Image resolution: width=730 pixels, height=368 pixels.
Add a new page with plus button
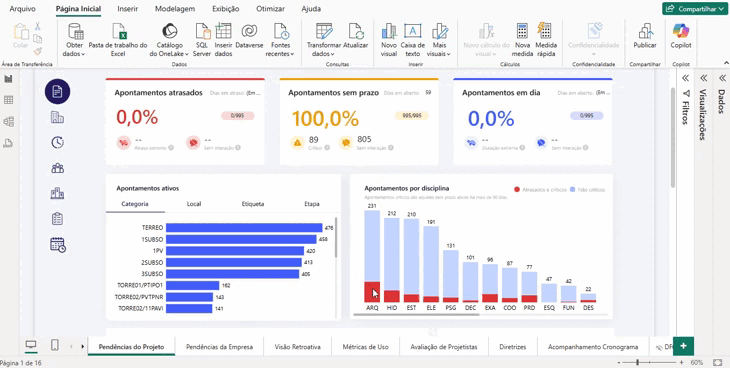(x=683, y=346)
